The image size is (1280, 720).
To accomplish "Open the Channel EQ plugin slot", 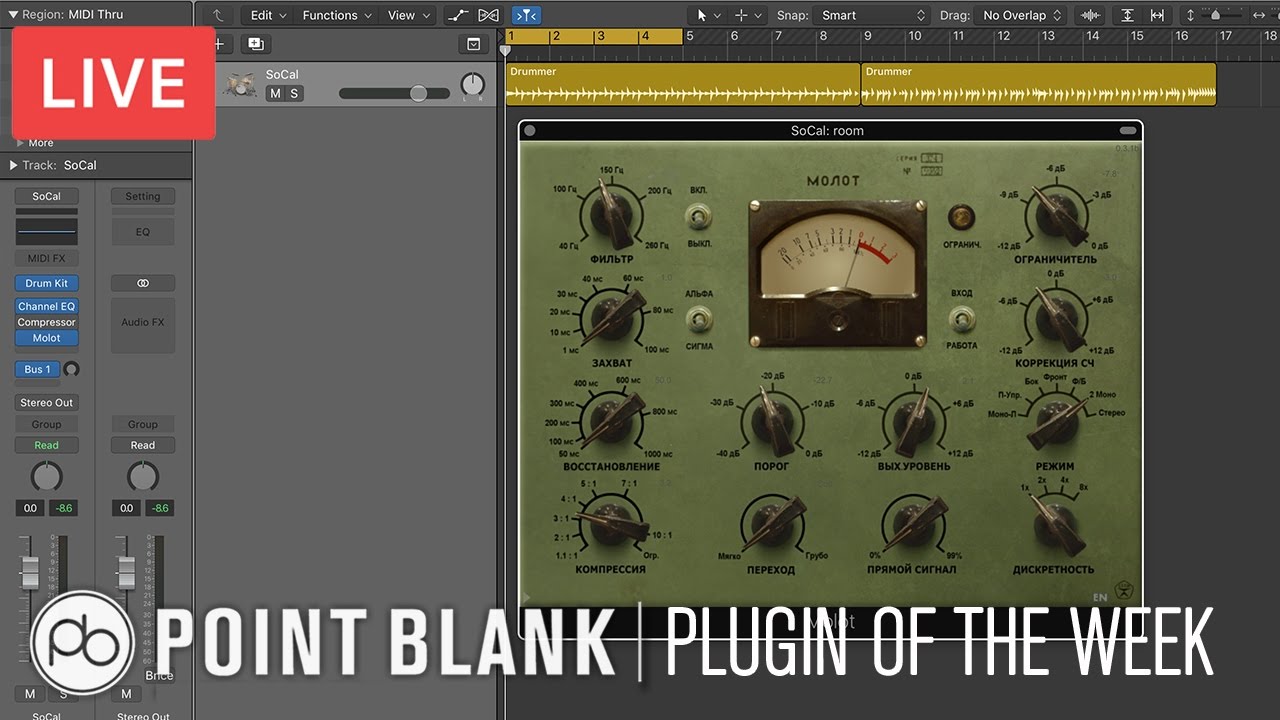I will tap(46, 307).
